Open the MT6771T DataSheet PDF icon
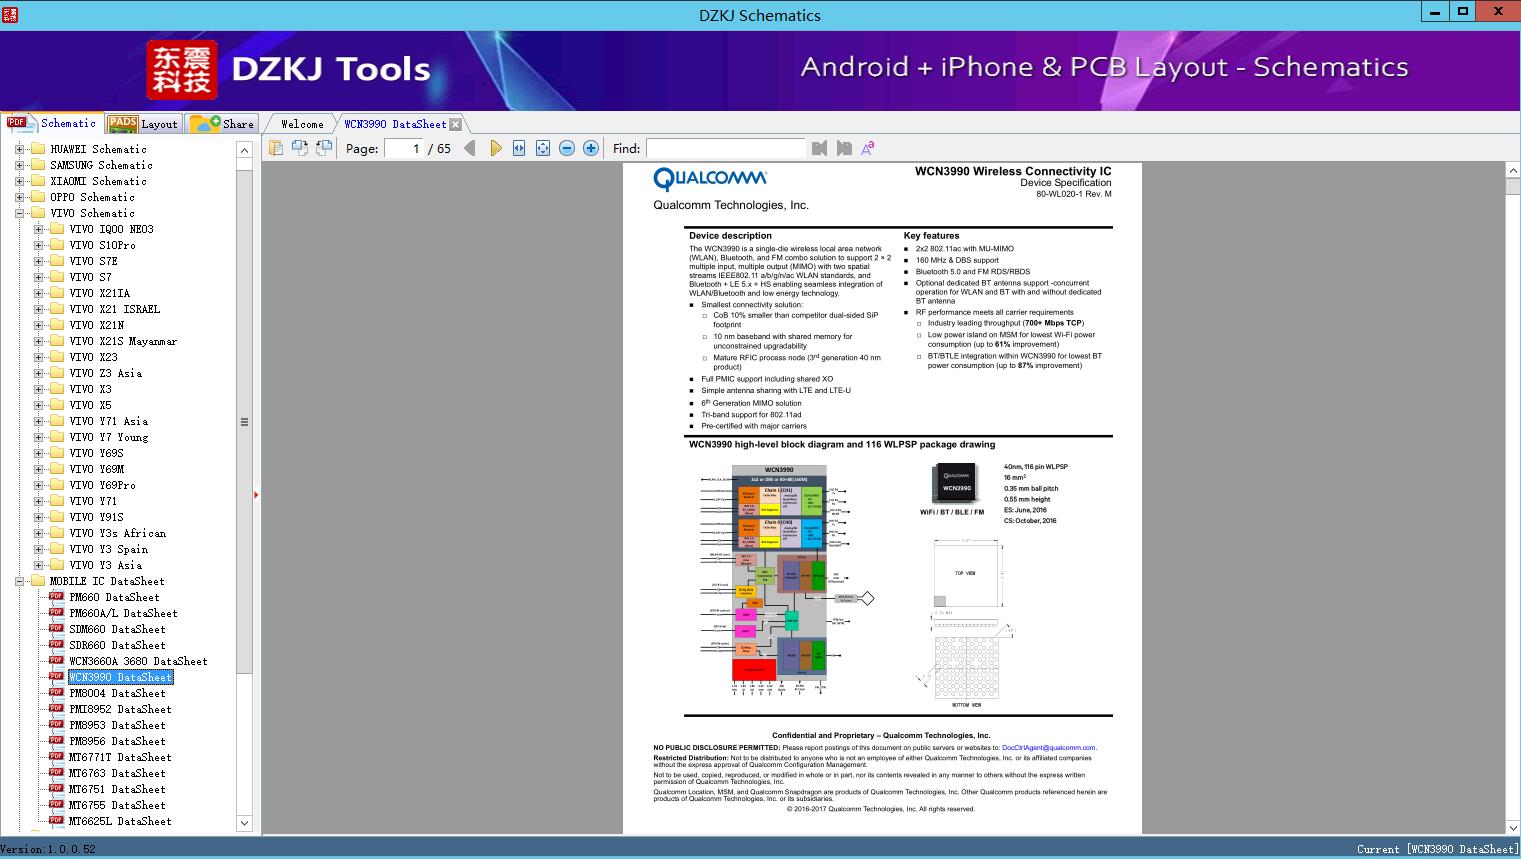Image resolution: width=1521 pixels, height=859 pixels. tap(56, 757)
